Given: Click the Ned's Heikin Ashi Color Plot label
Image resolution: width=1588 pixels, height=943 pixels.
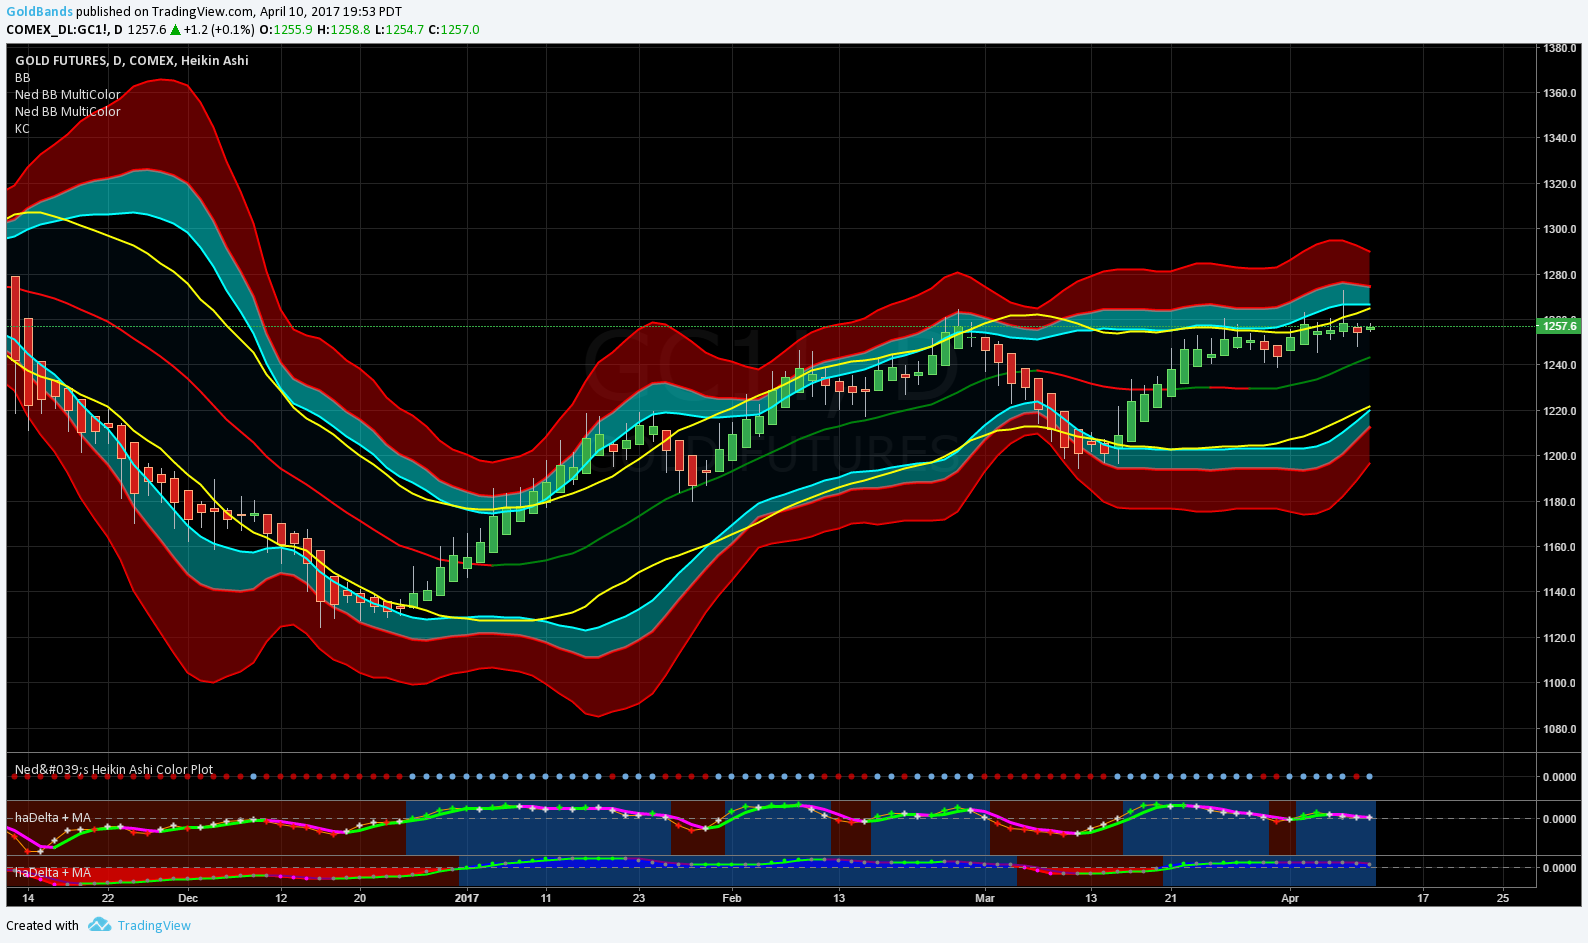Looking at the screenshot, I should pyautogui.click(x=114, y=770).
